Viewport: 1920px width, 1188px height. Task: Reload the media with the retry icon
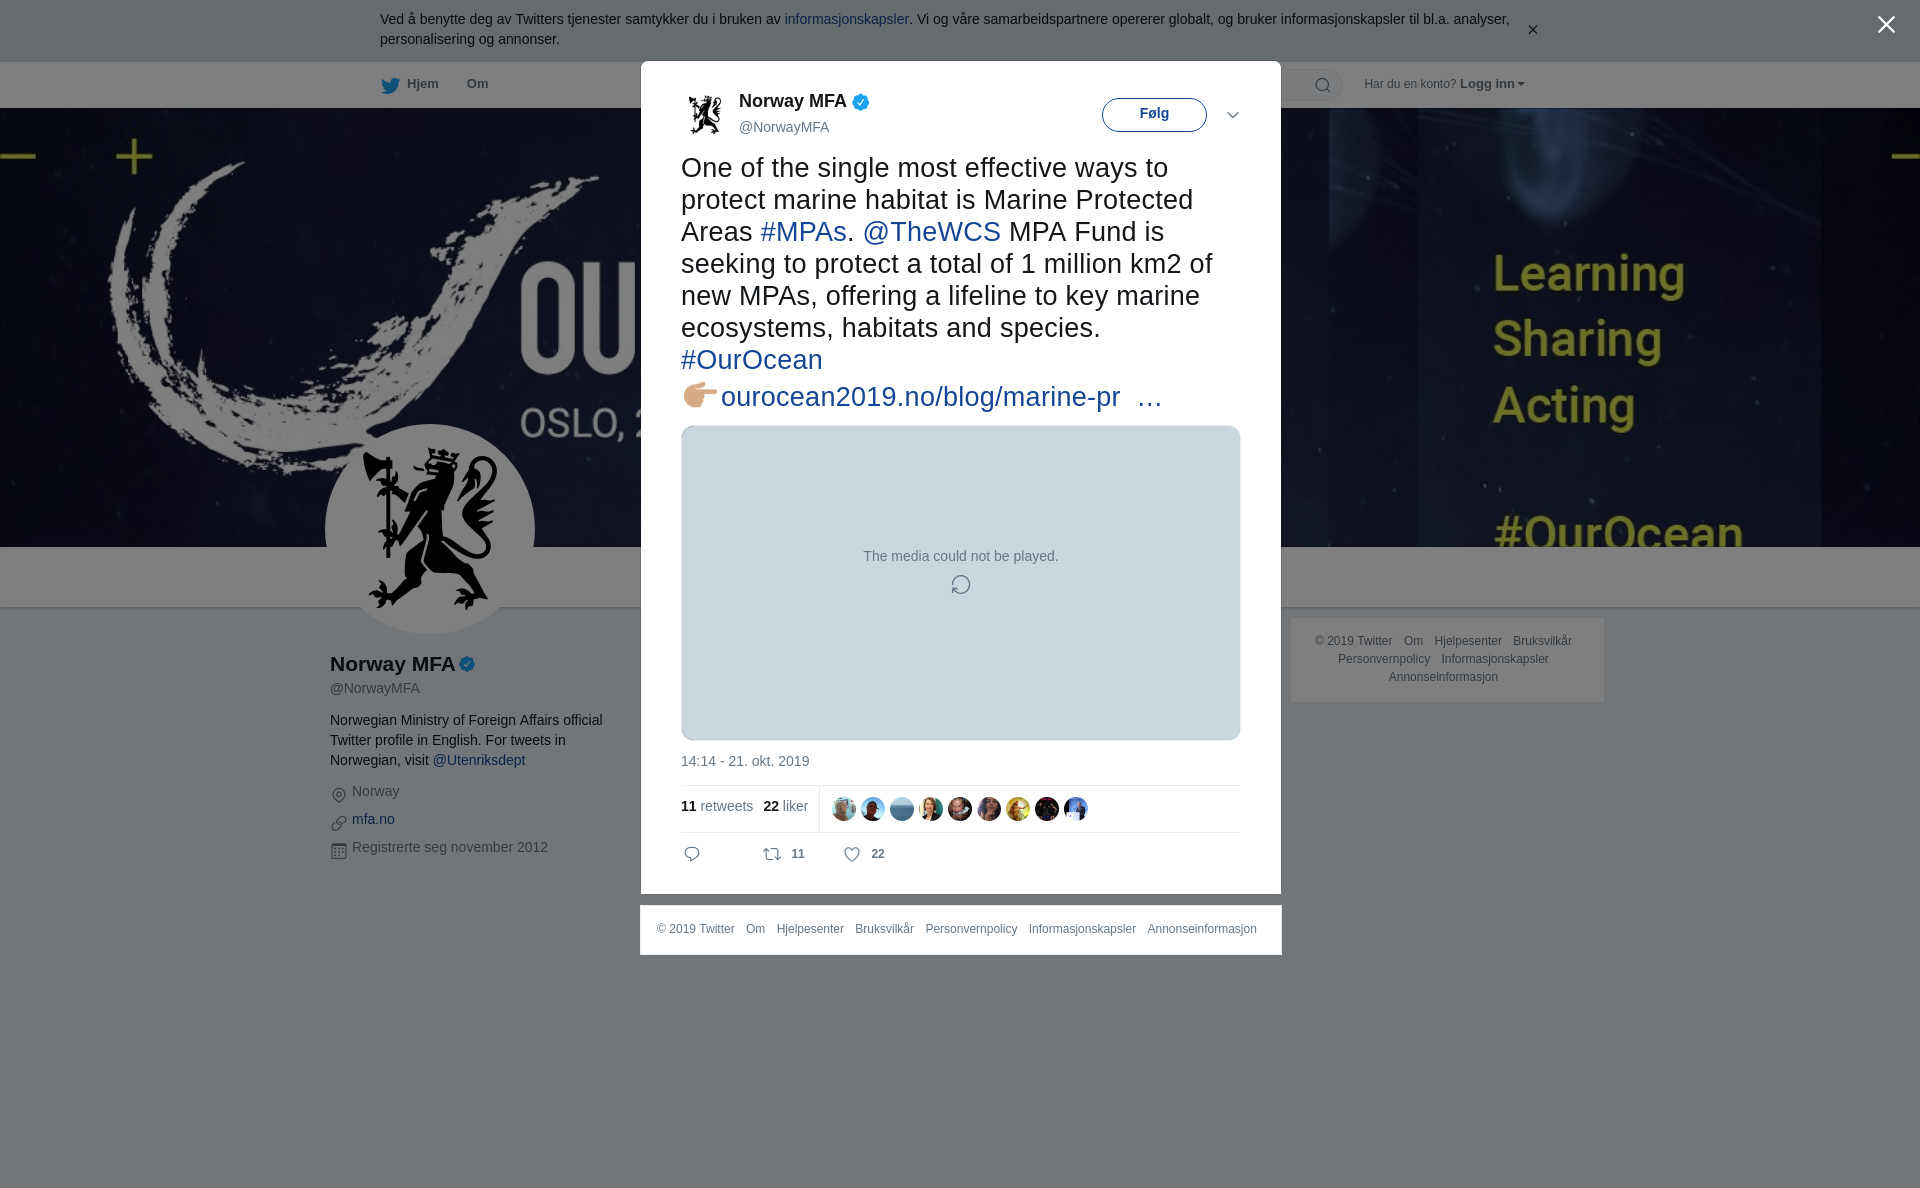[961, 585]
